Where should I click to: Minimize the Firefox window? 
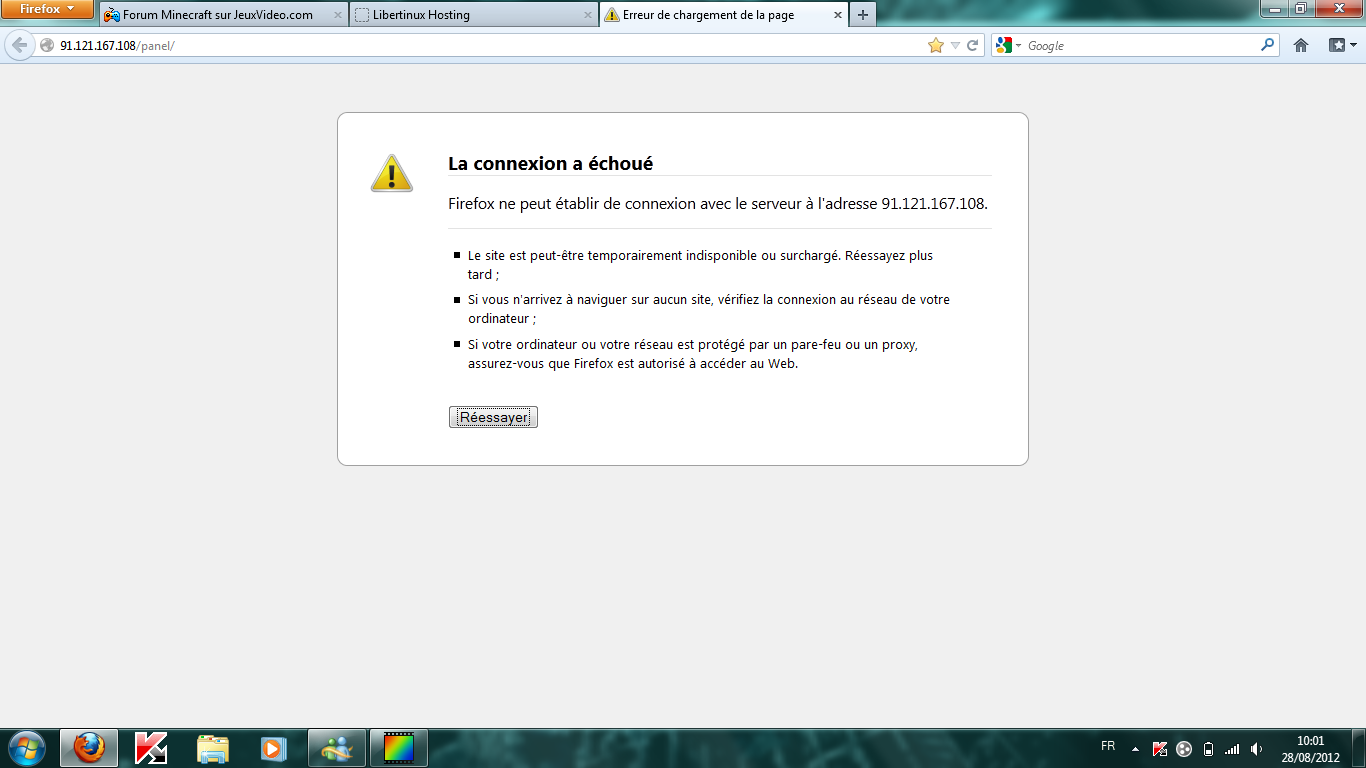tap(1274, 9)
